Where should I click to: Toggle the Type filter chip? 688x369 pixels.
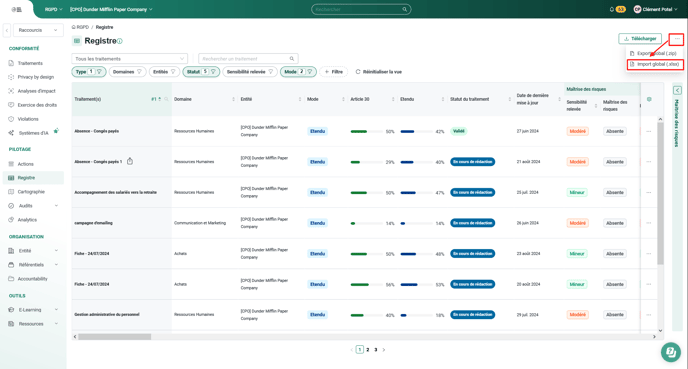[x=89, y=72]
